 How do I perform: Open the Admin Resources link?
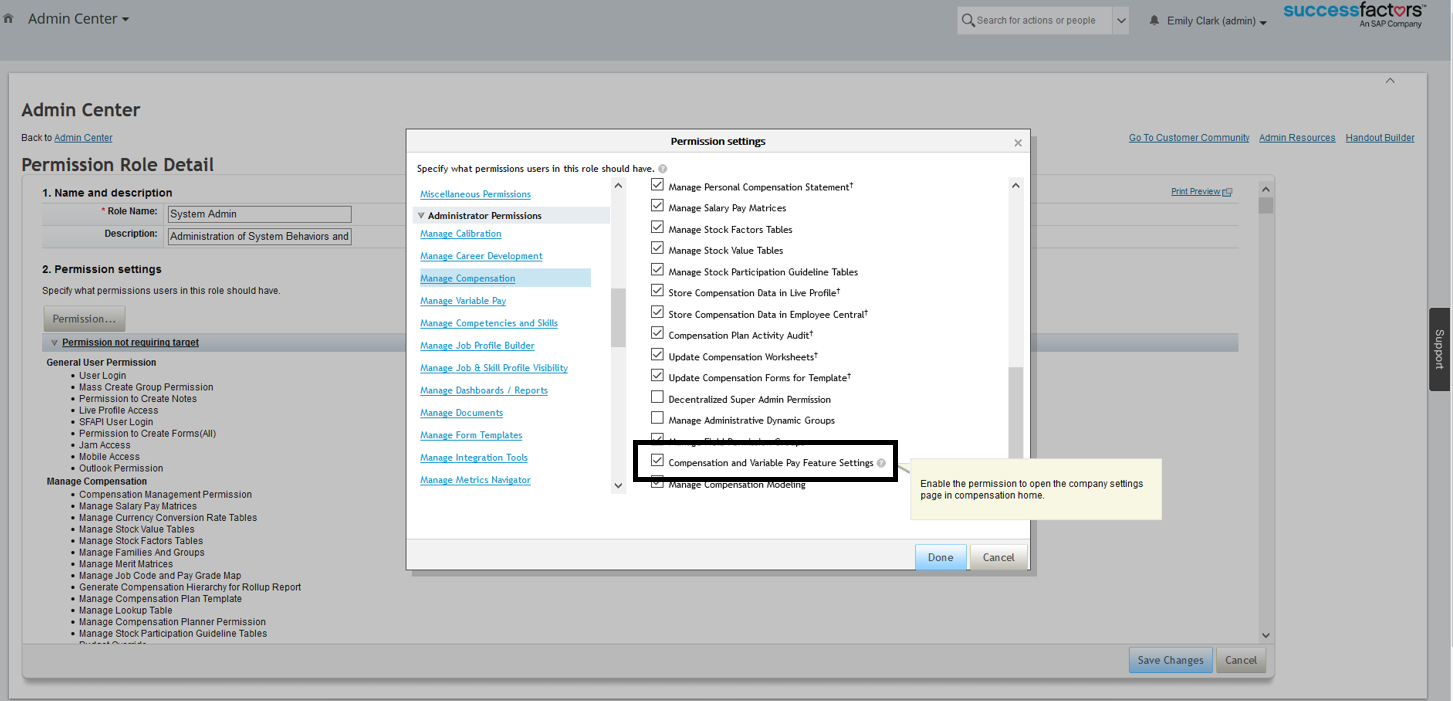[x=1297, y=138]
